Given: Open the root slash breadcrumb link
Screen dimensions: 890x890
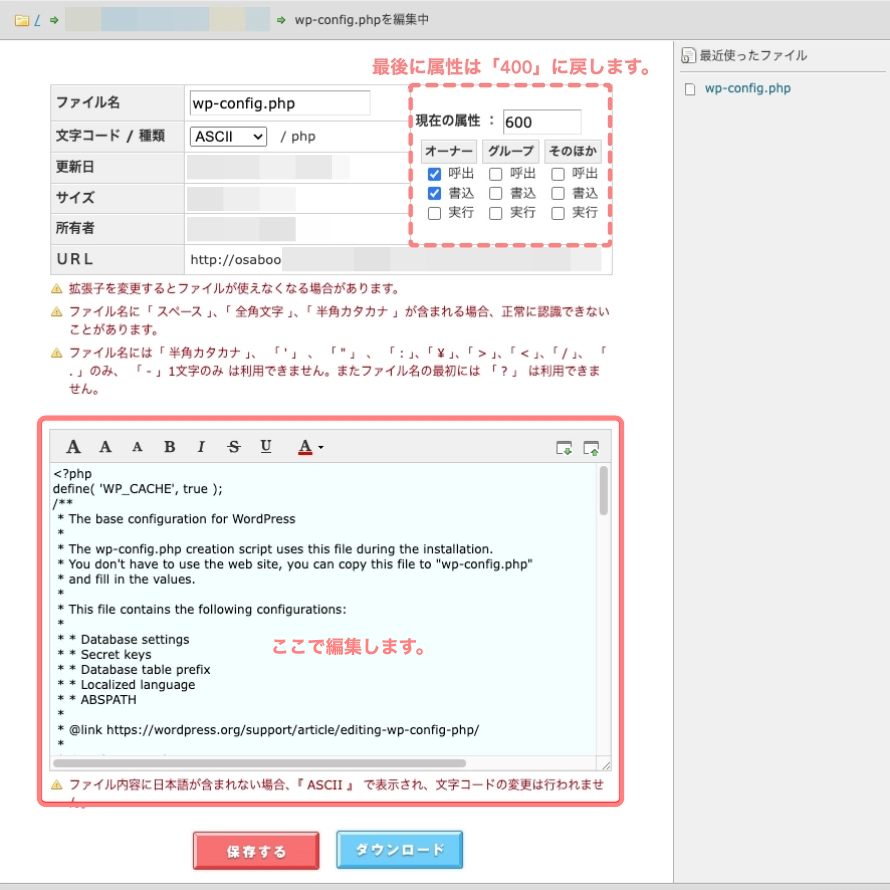Looking at the screenshot, I should [x=37, y=20].
